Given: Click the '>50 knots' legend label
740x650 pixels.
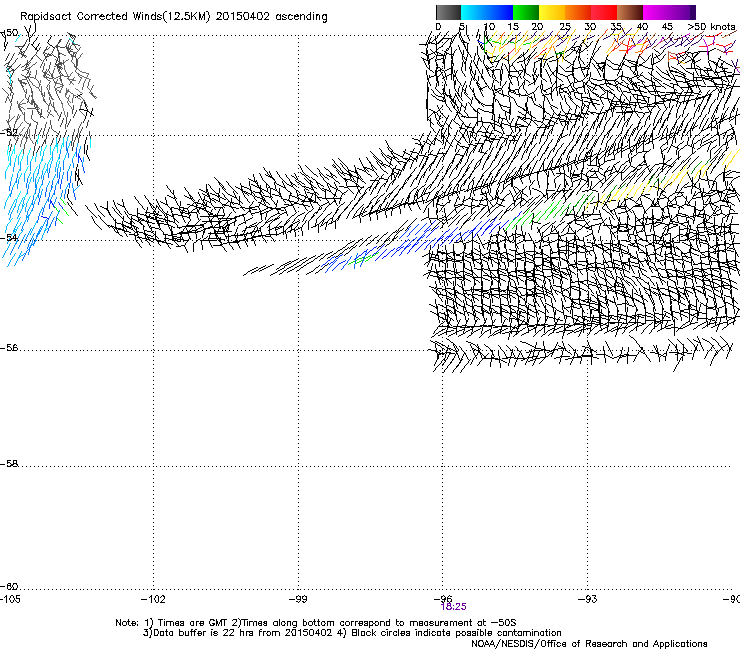Looking at the screenshot, I should 711,26.
